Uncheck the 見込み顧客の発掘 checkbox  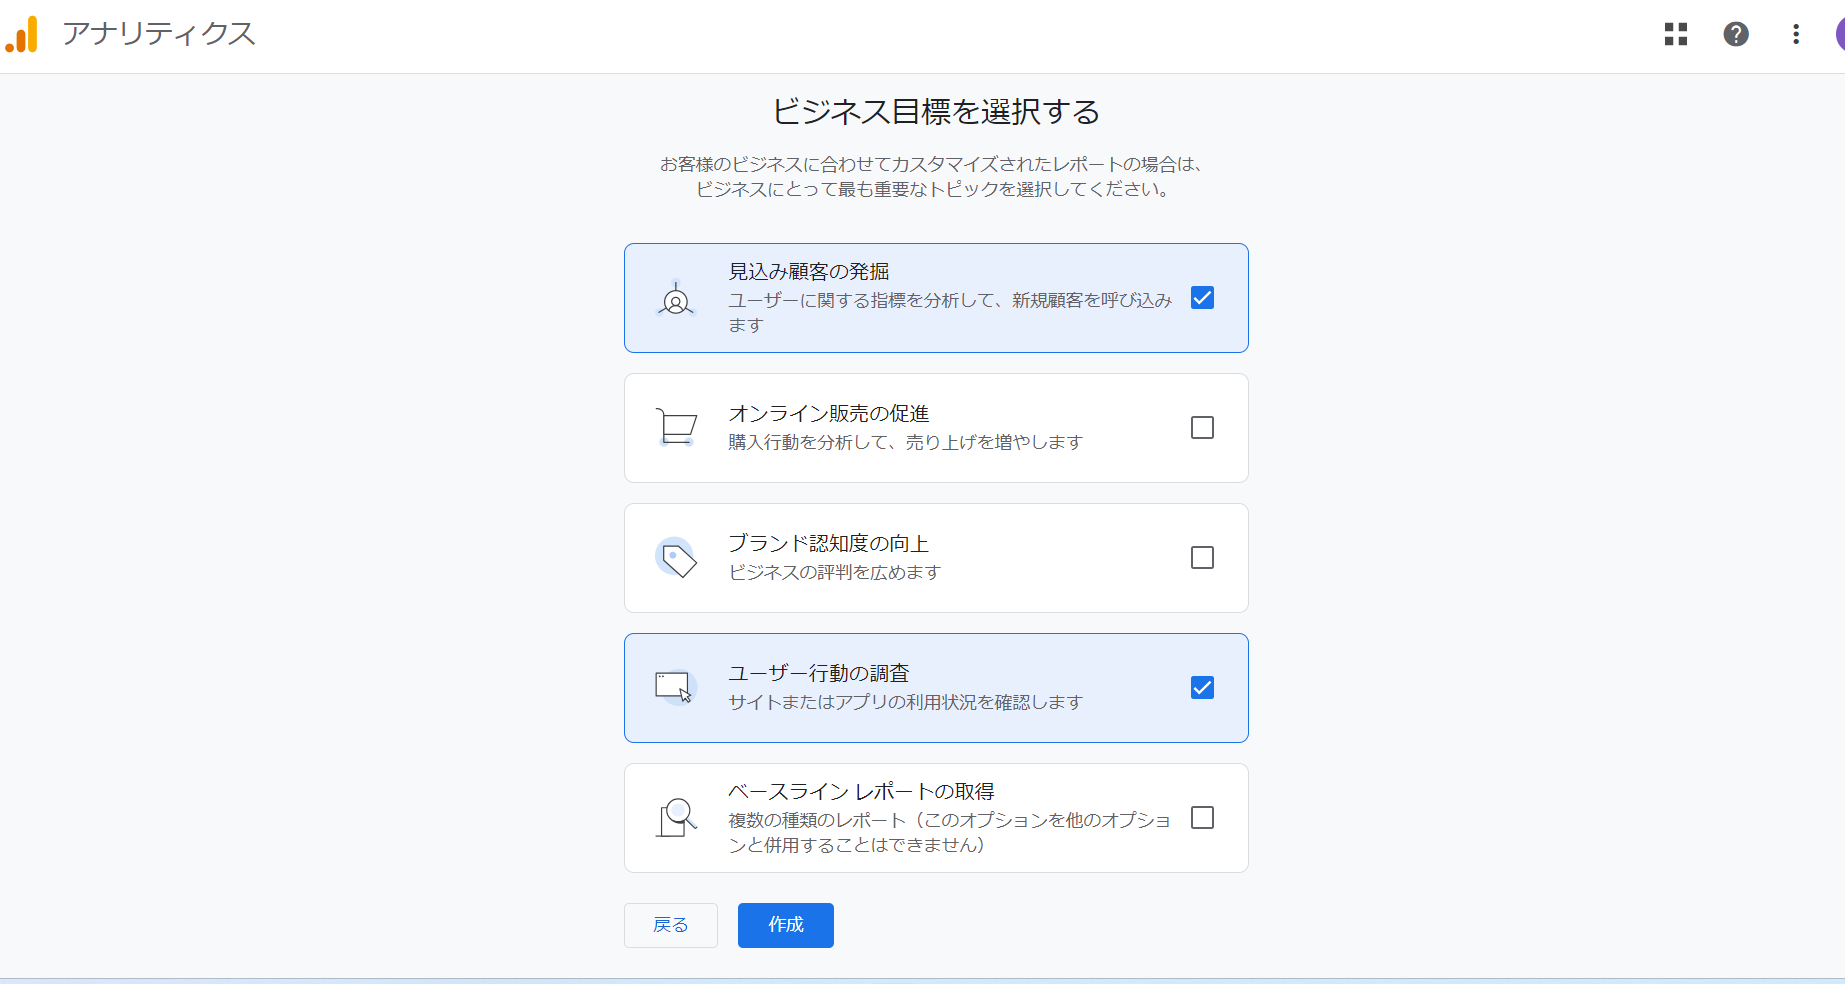pos(1202,298)
